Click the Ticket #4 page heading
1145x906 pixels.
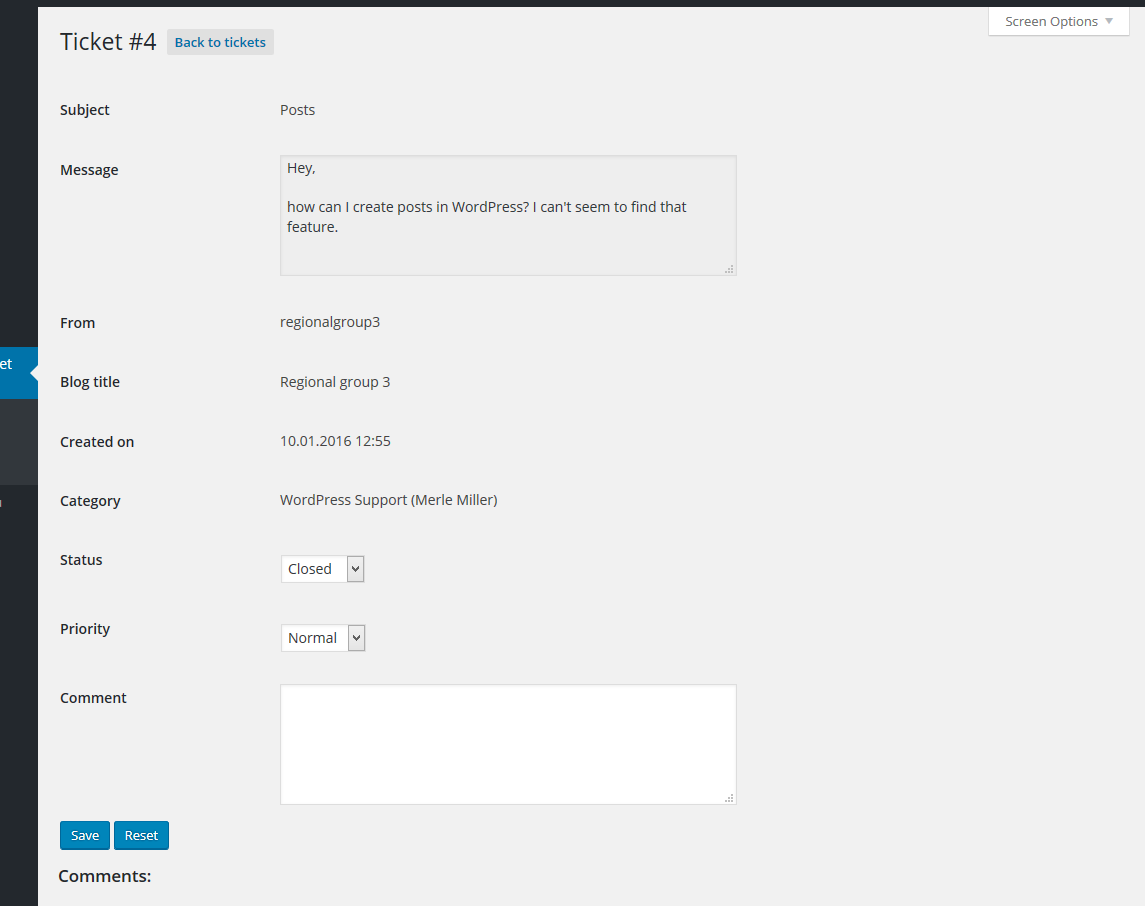[x=108, y=42]
